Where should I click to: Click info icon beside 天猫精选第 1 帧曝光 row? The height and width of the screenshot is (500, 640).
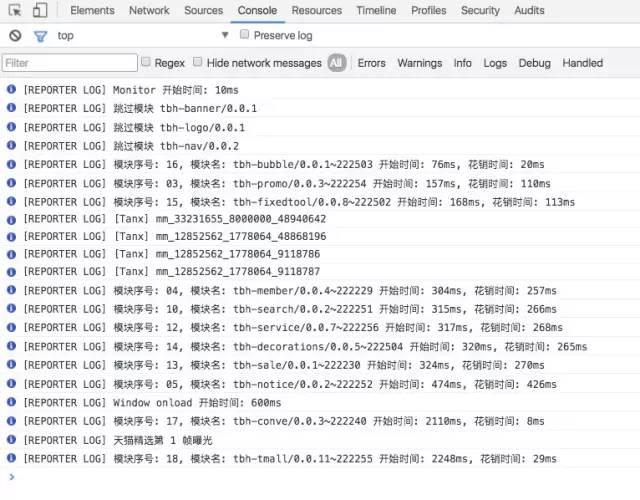[11, 439]
